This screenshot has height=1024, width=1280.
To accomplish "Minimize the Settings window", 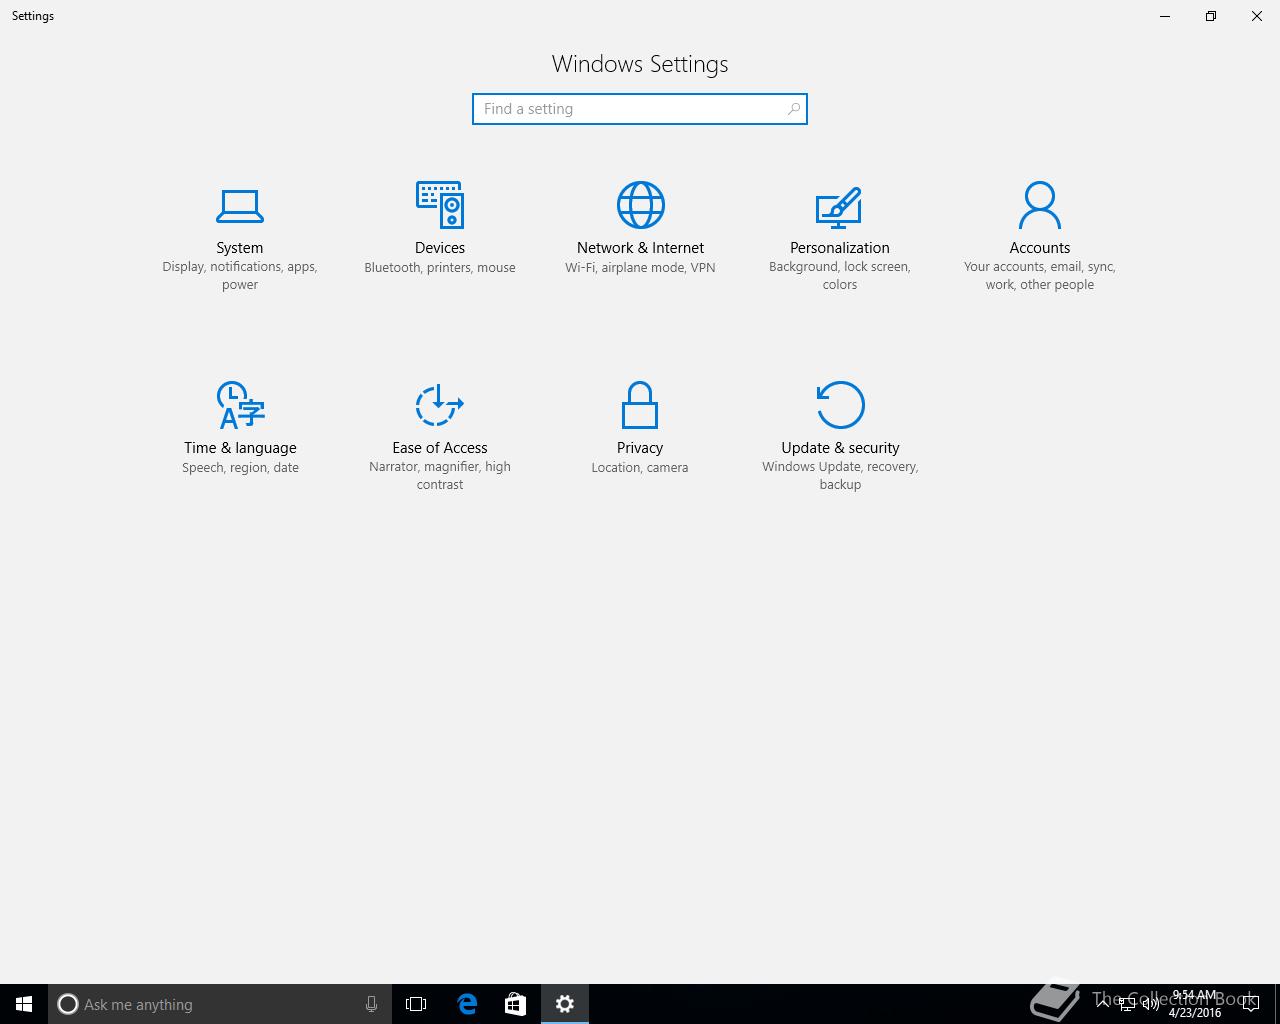I will click(1165, 16).
